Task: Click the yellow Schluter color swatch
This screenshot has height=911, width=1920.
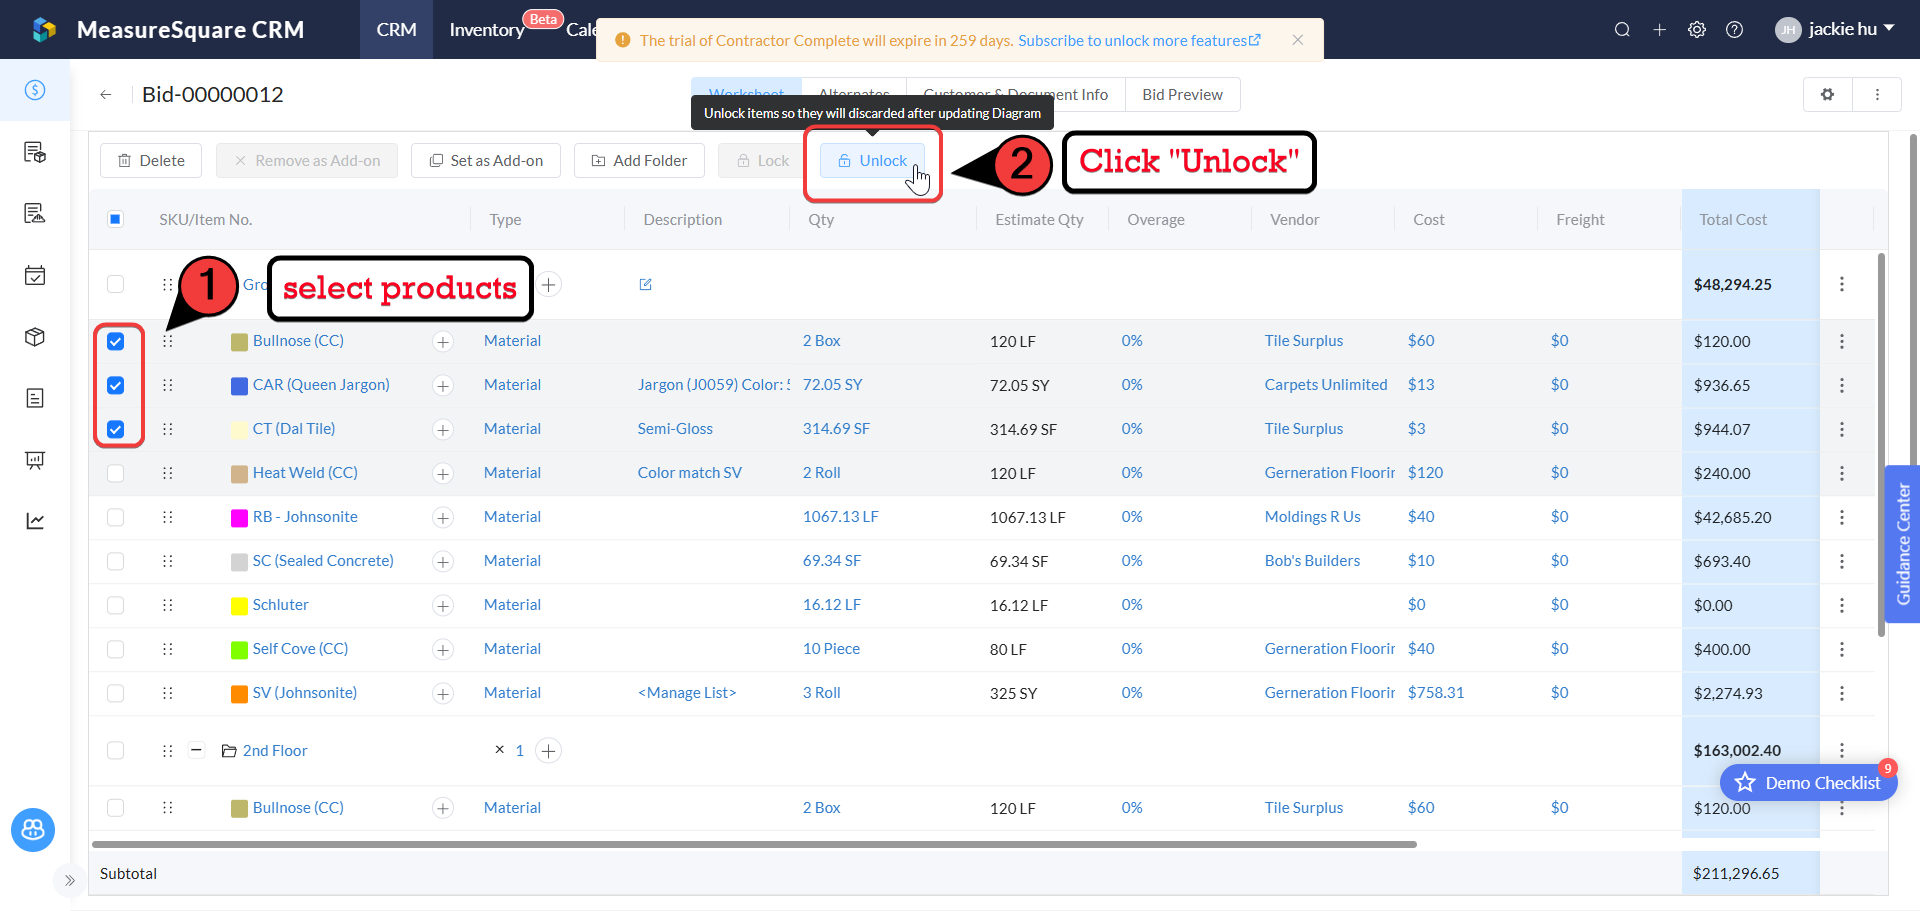Action: (x=239, y=606)
